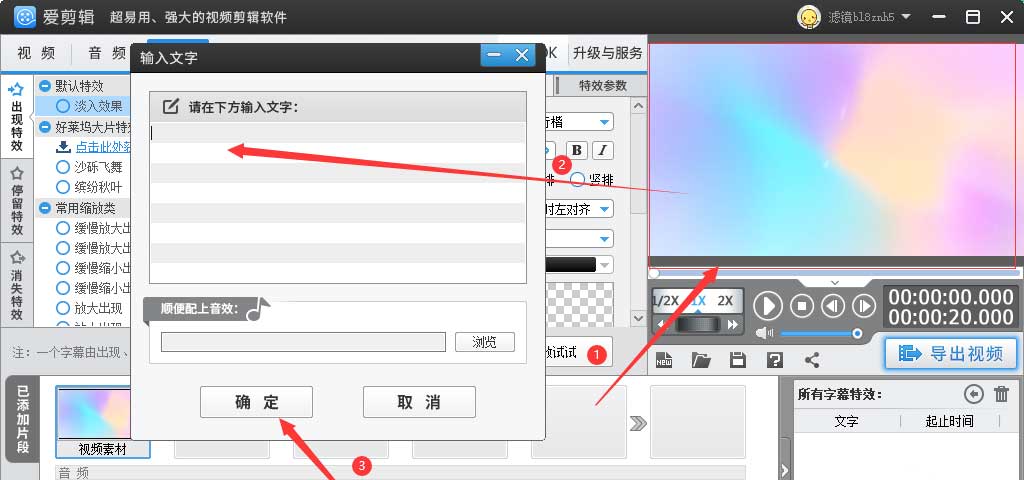Screen dimensions: 1024x480
Task: Click the user avatar icon in the title bar
Action: click(809, 17)
